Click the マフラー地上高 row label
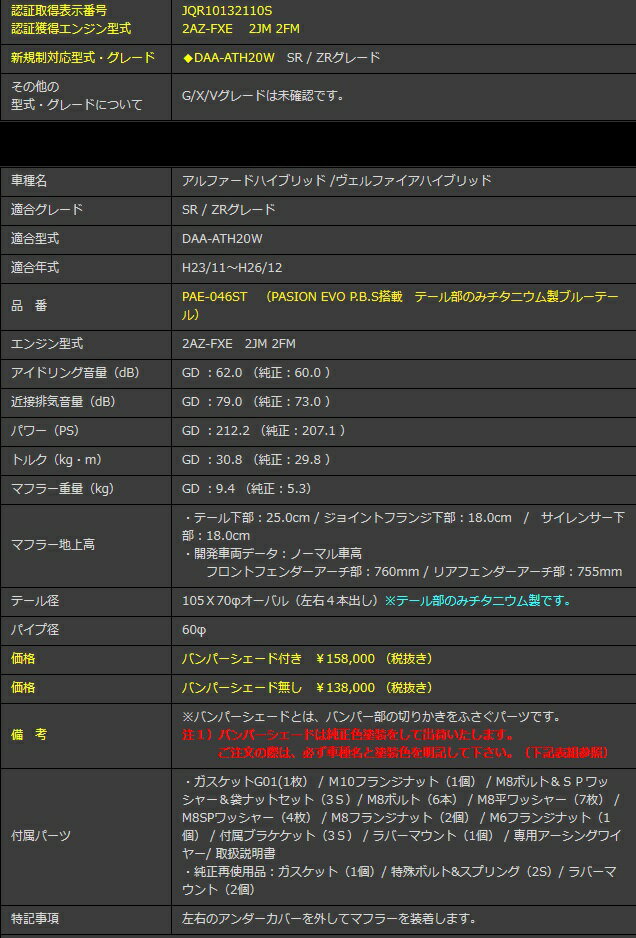The width and height of the screenshot is (636, 938). (53, 545)
